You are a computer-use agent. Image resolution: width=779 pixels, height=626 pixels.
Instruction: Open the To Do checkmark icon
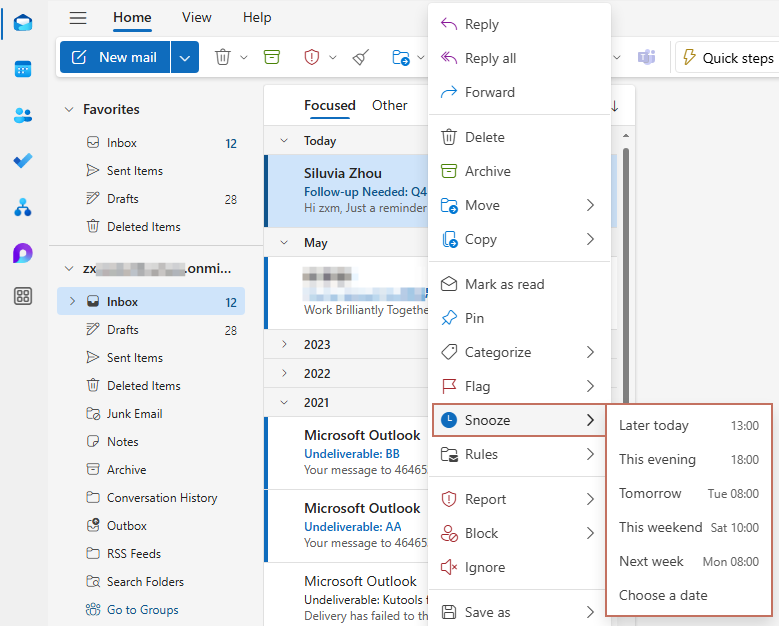tap(23, 160)
